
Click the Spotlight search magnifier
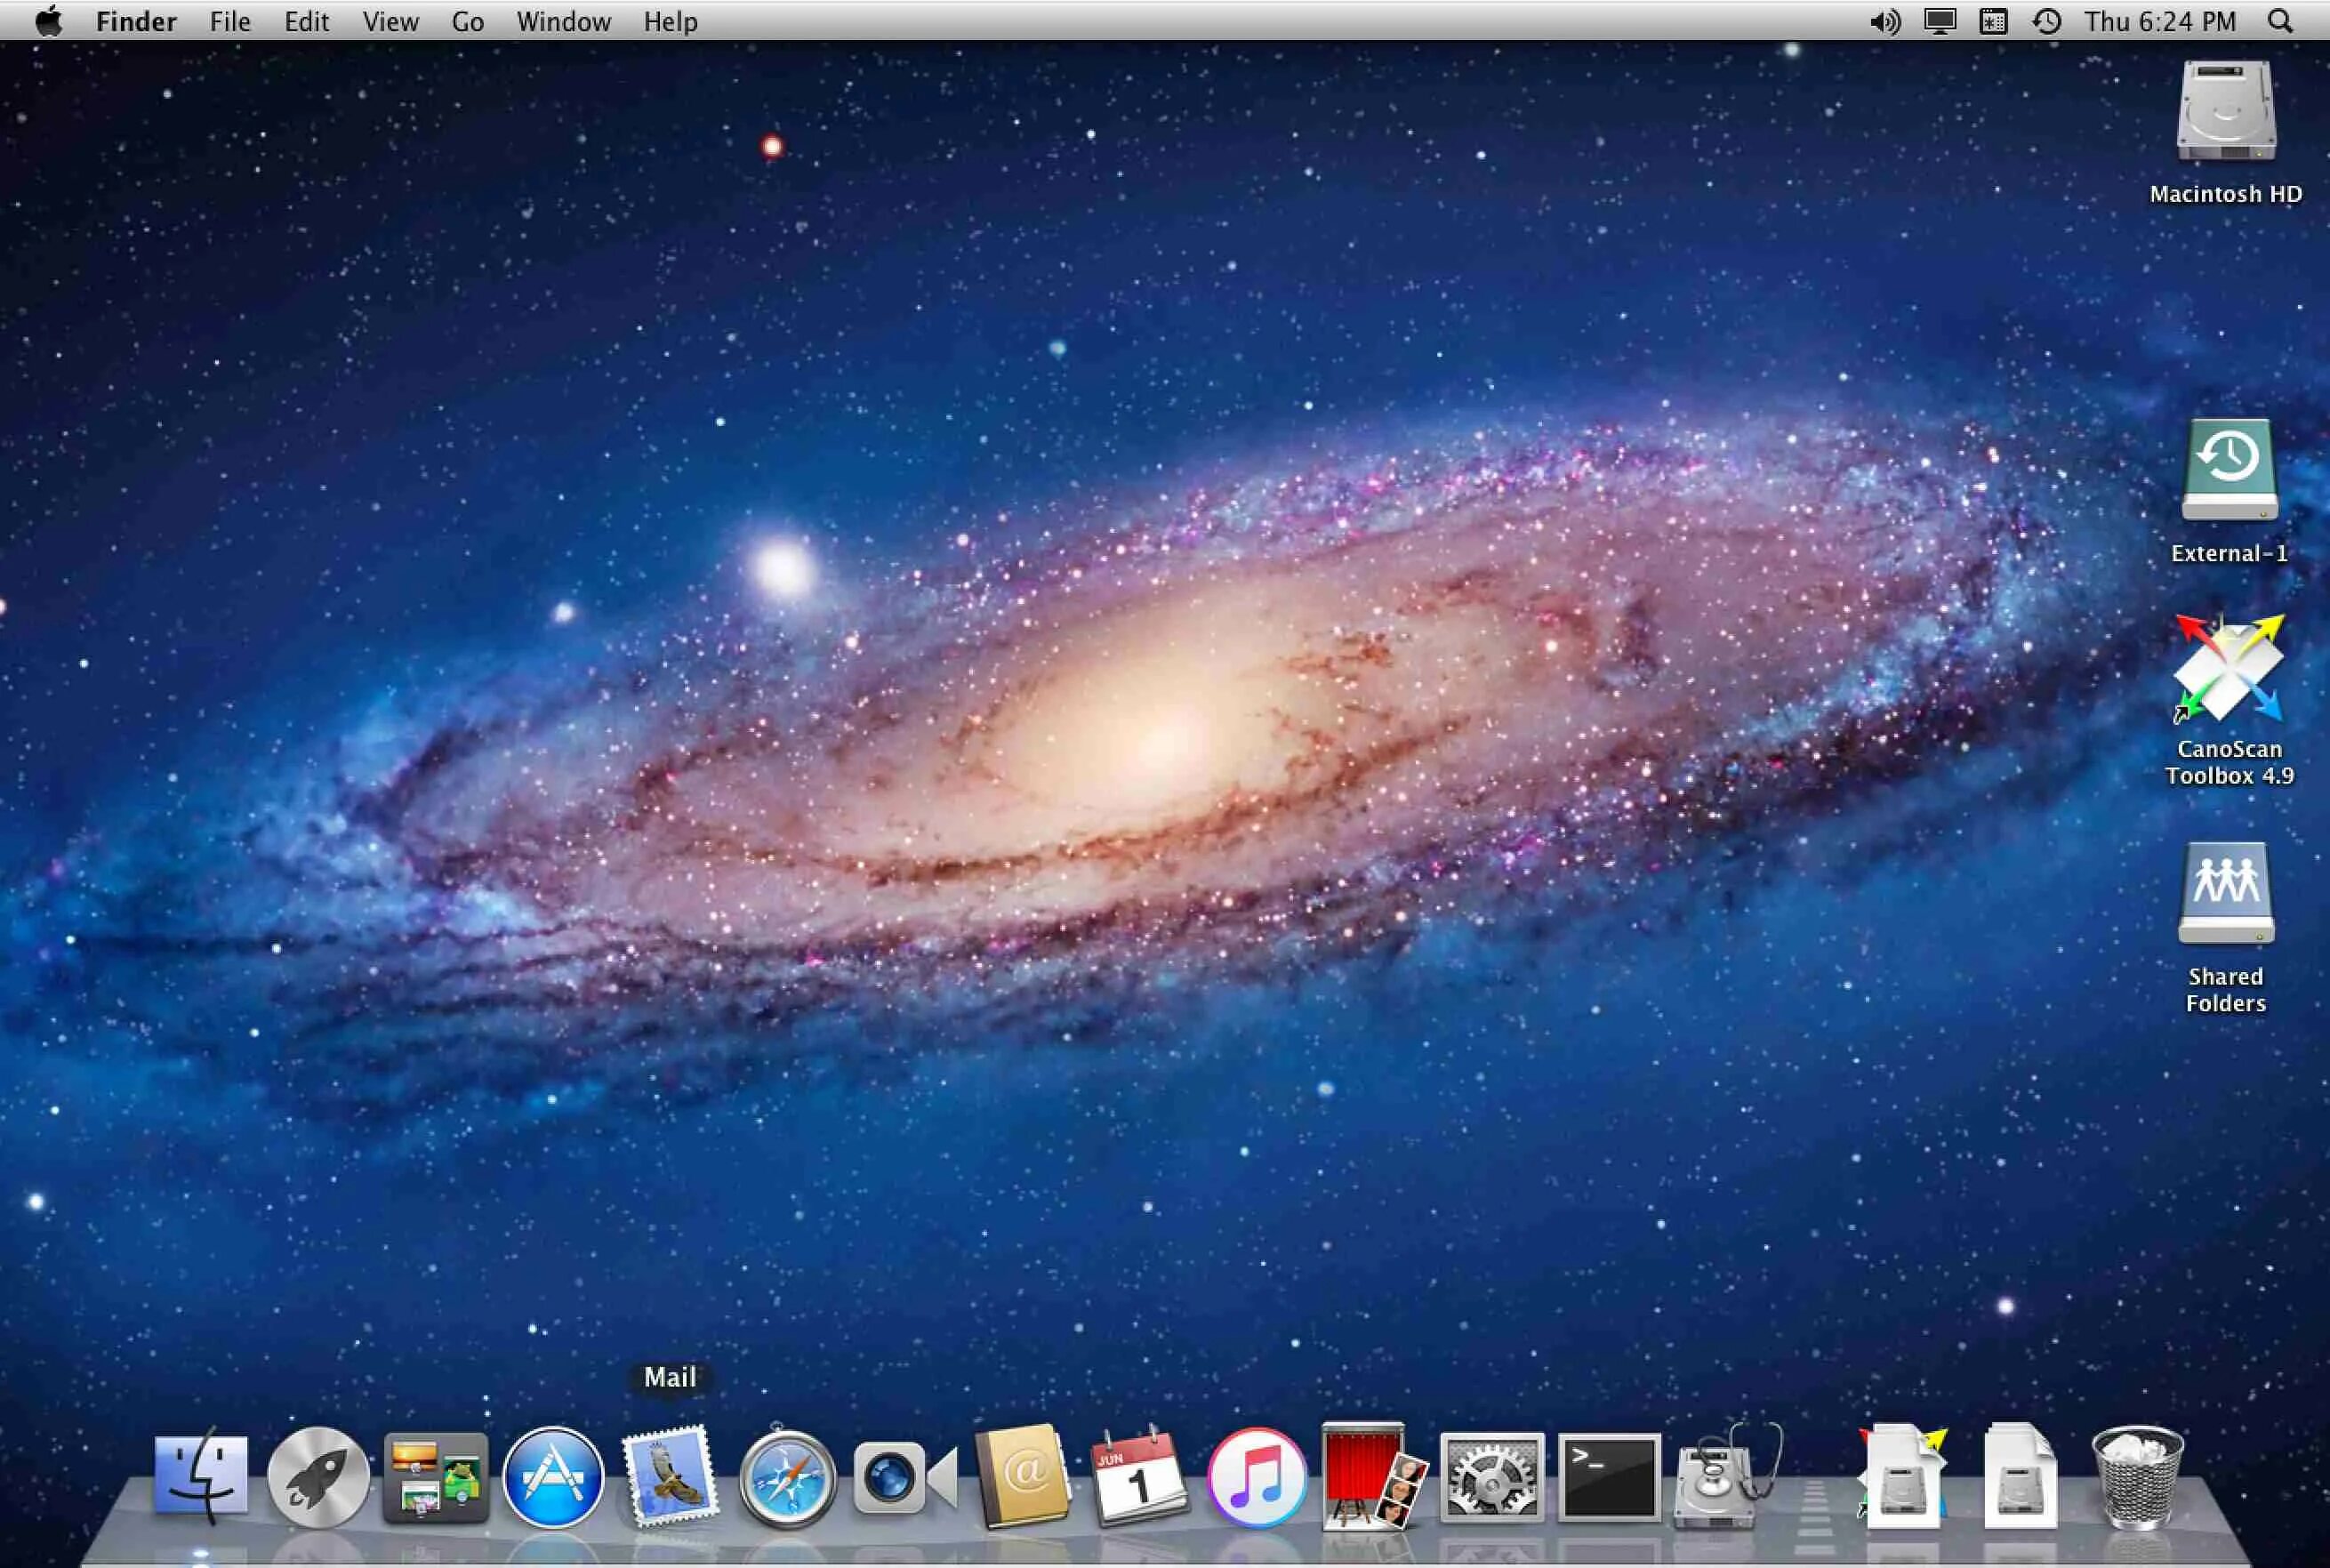pyautogui.click(x=2280, y=21)
